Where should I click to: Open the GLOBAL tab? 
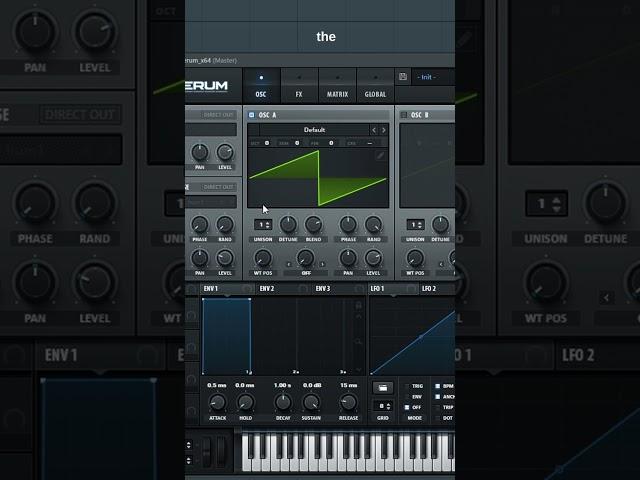point(375,85)
